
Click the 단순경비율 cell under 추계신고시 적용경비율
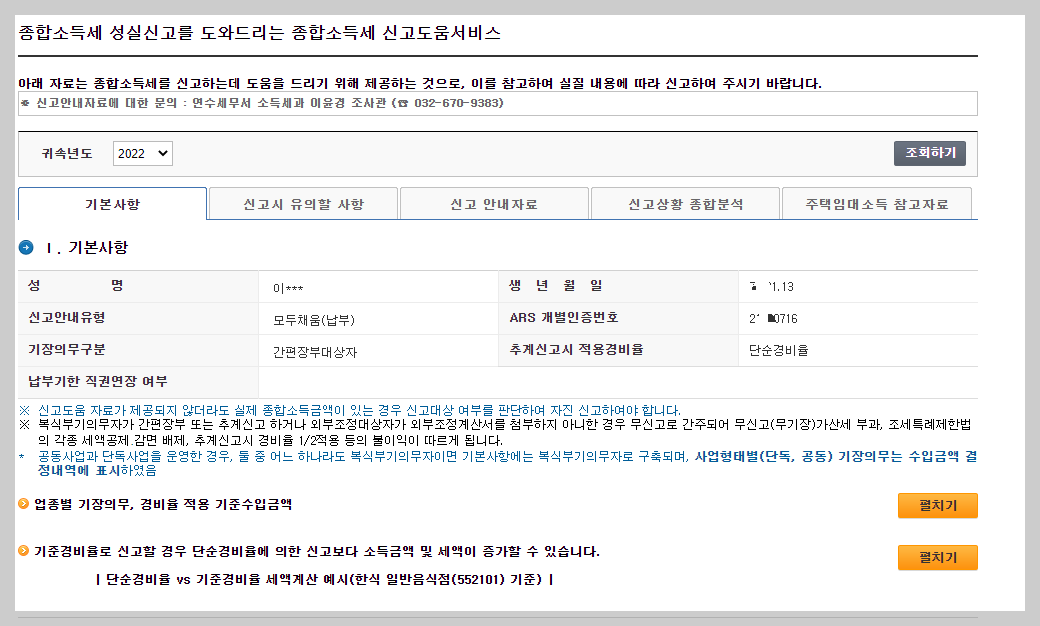pos(860,350)
